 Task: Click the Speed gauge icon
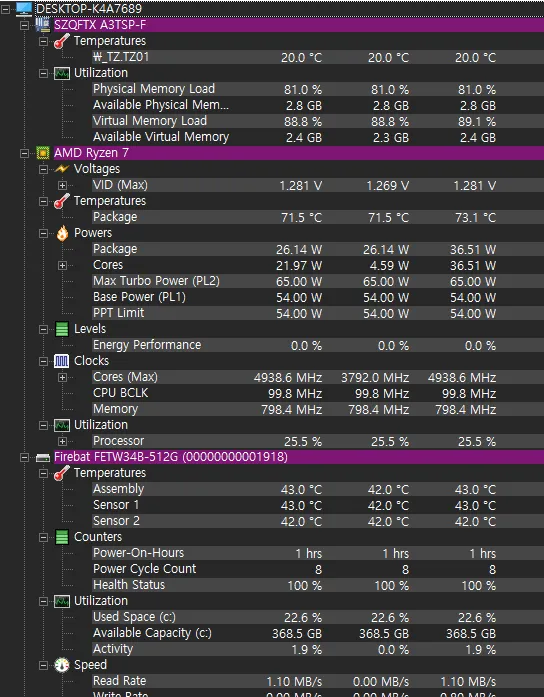tap(62, 665)
